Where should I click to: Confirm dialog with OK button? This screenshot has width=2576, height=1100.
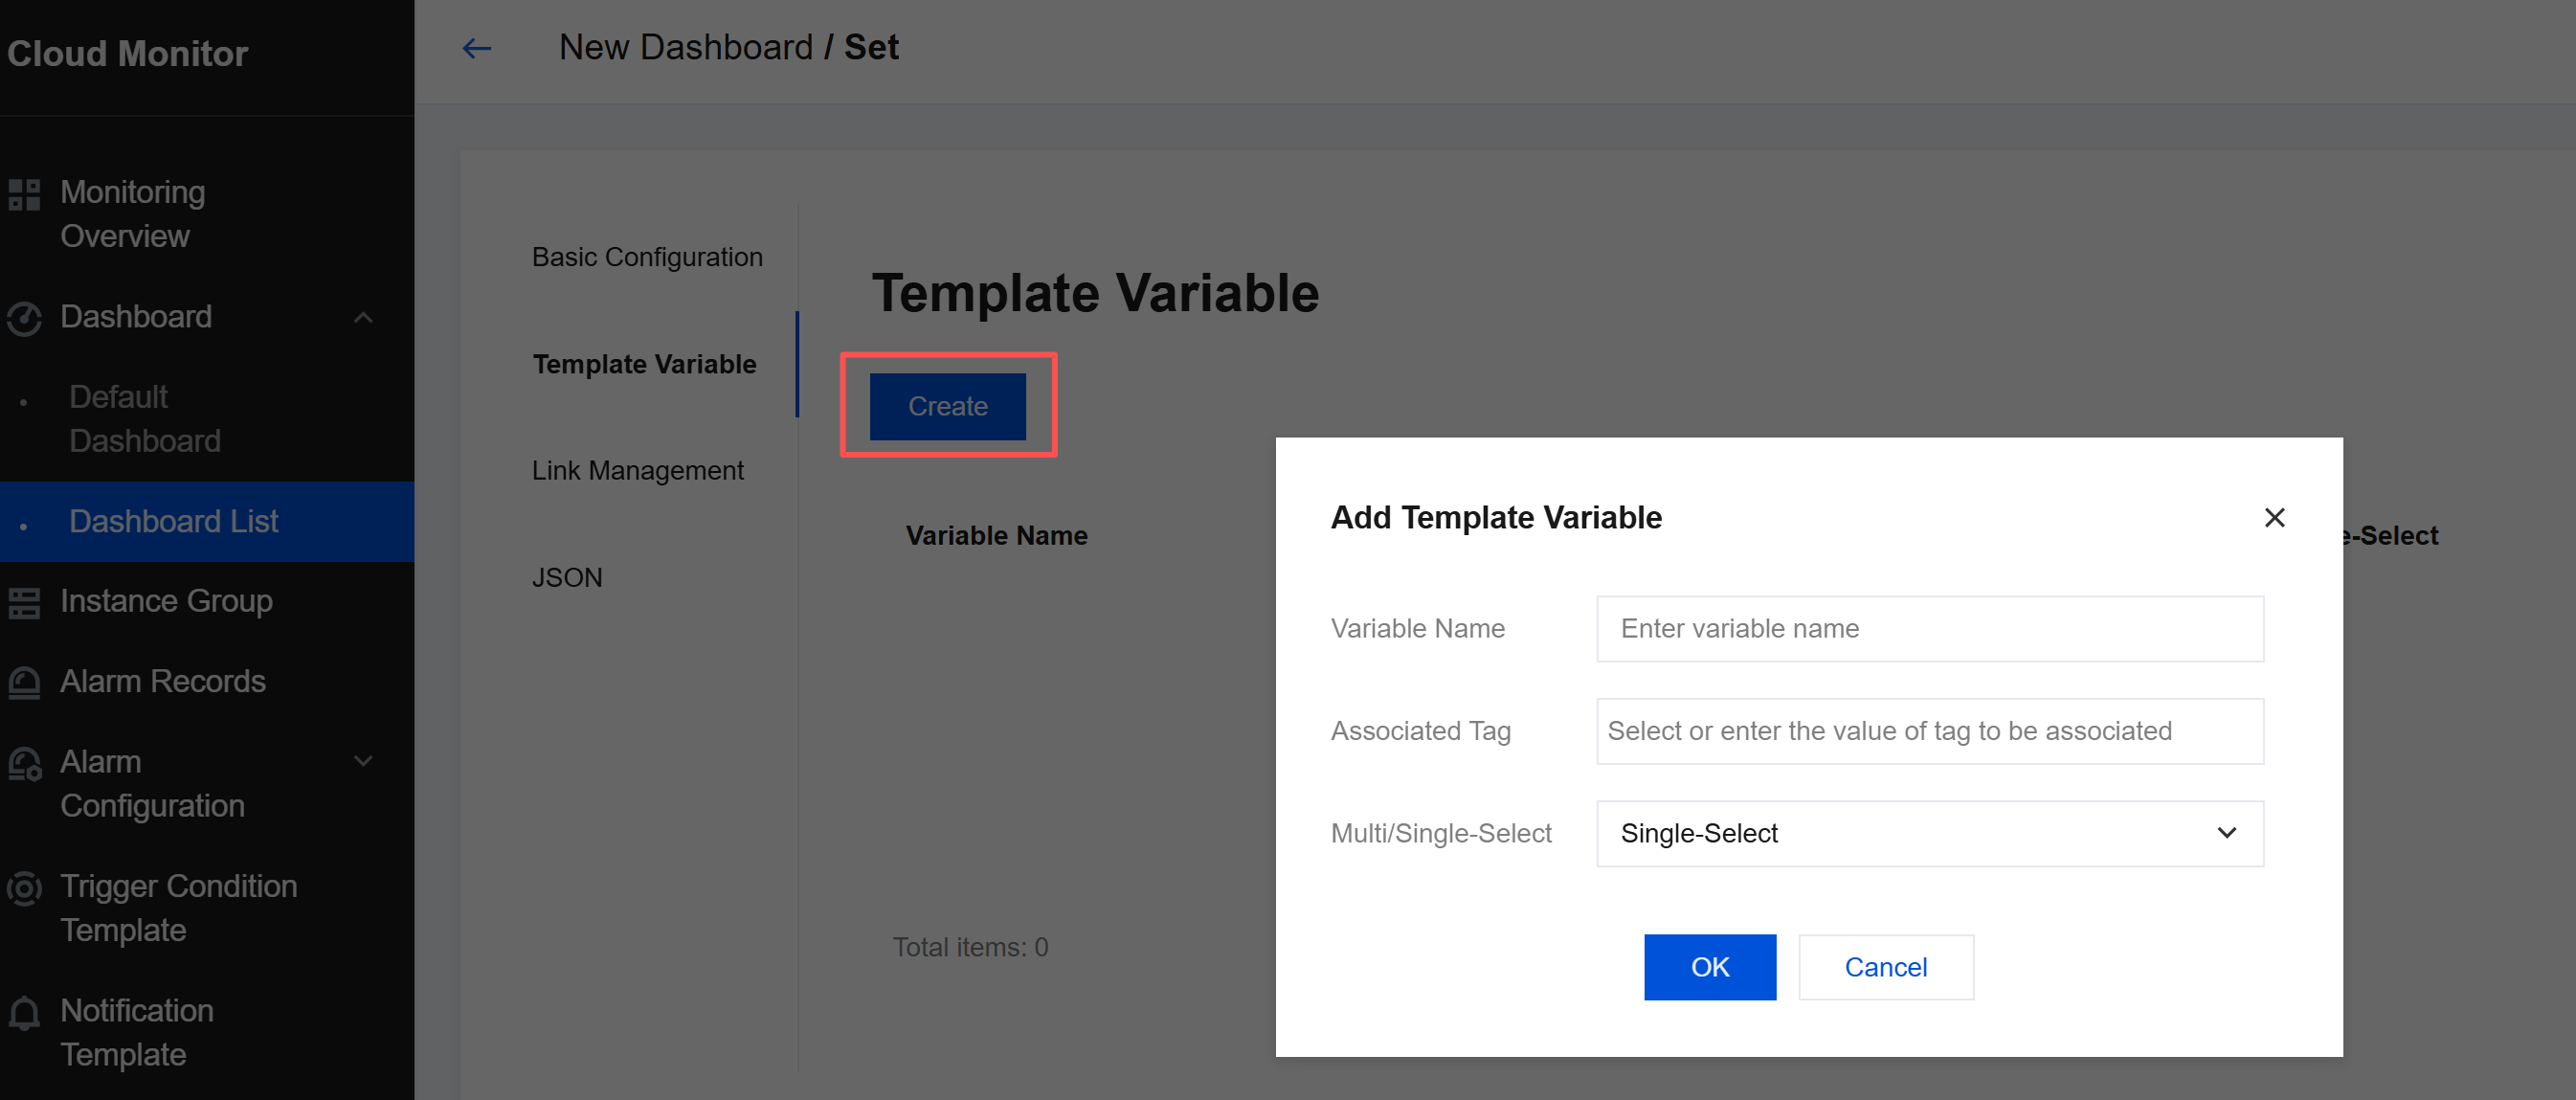coord(1709,967)
